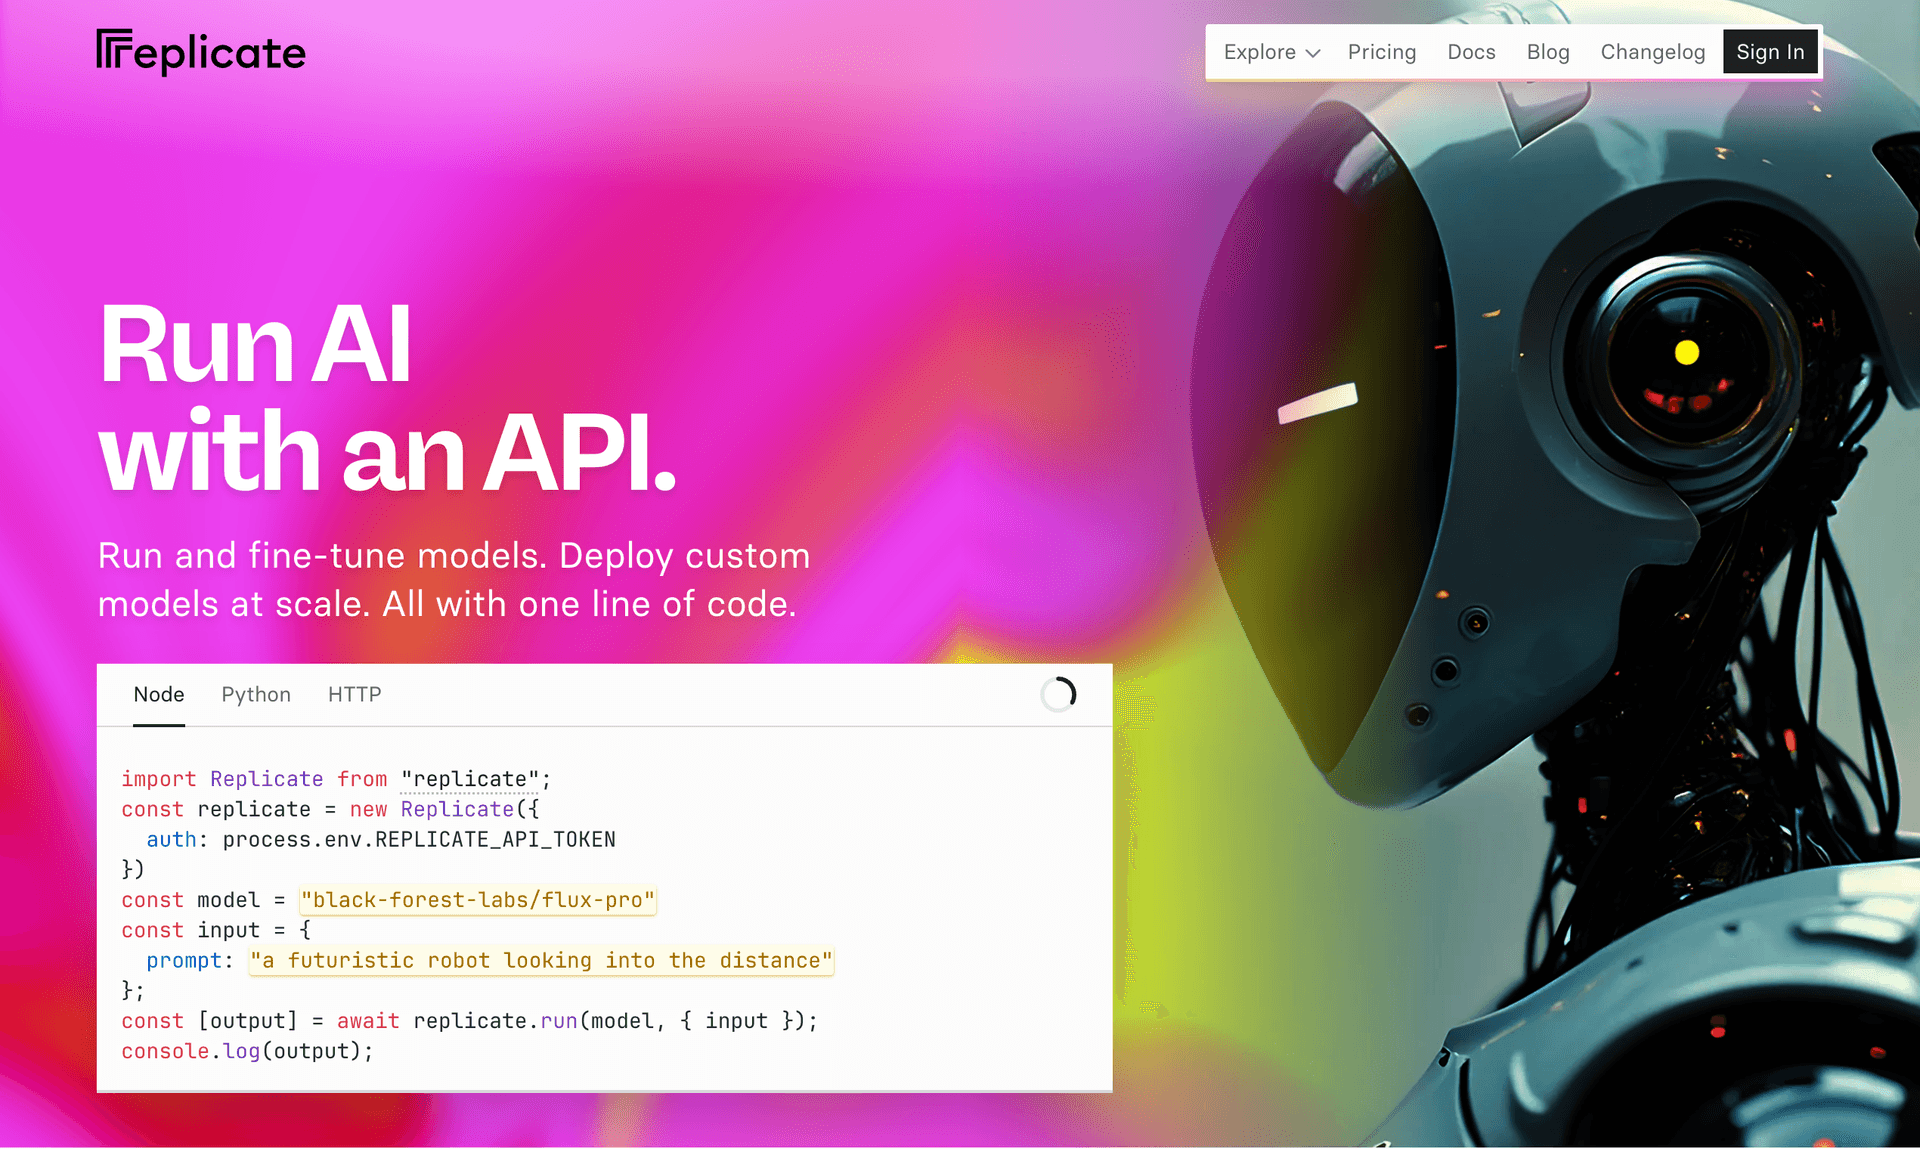Select the Node code tab
This screenshot has width=1920, height=1149.
coord(159,694)
